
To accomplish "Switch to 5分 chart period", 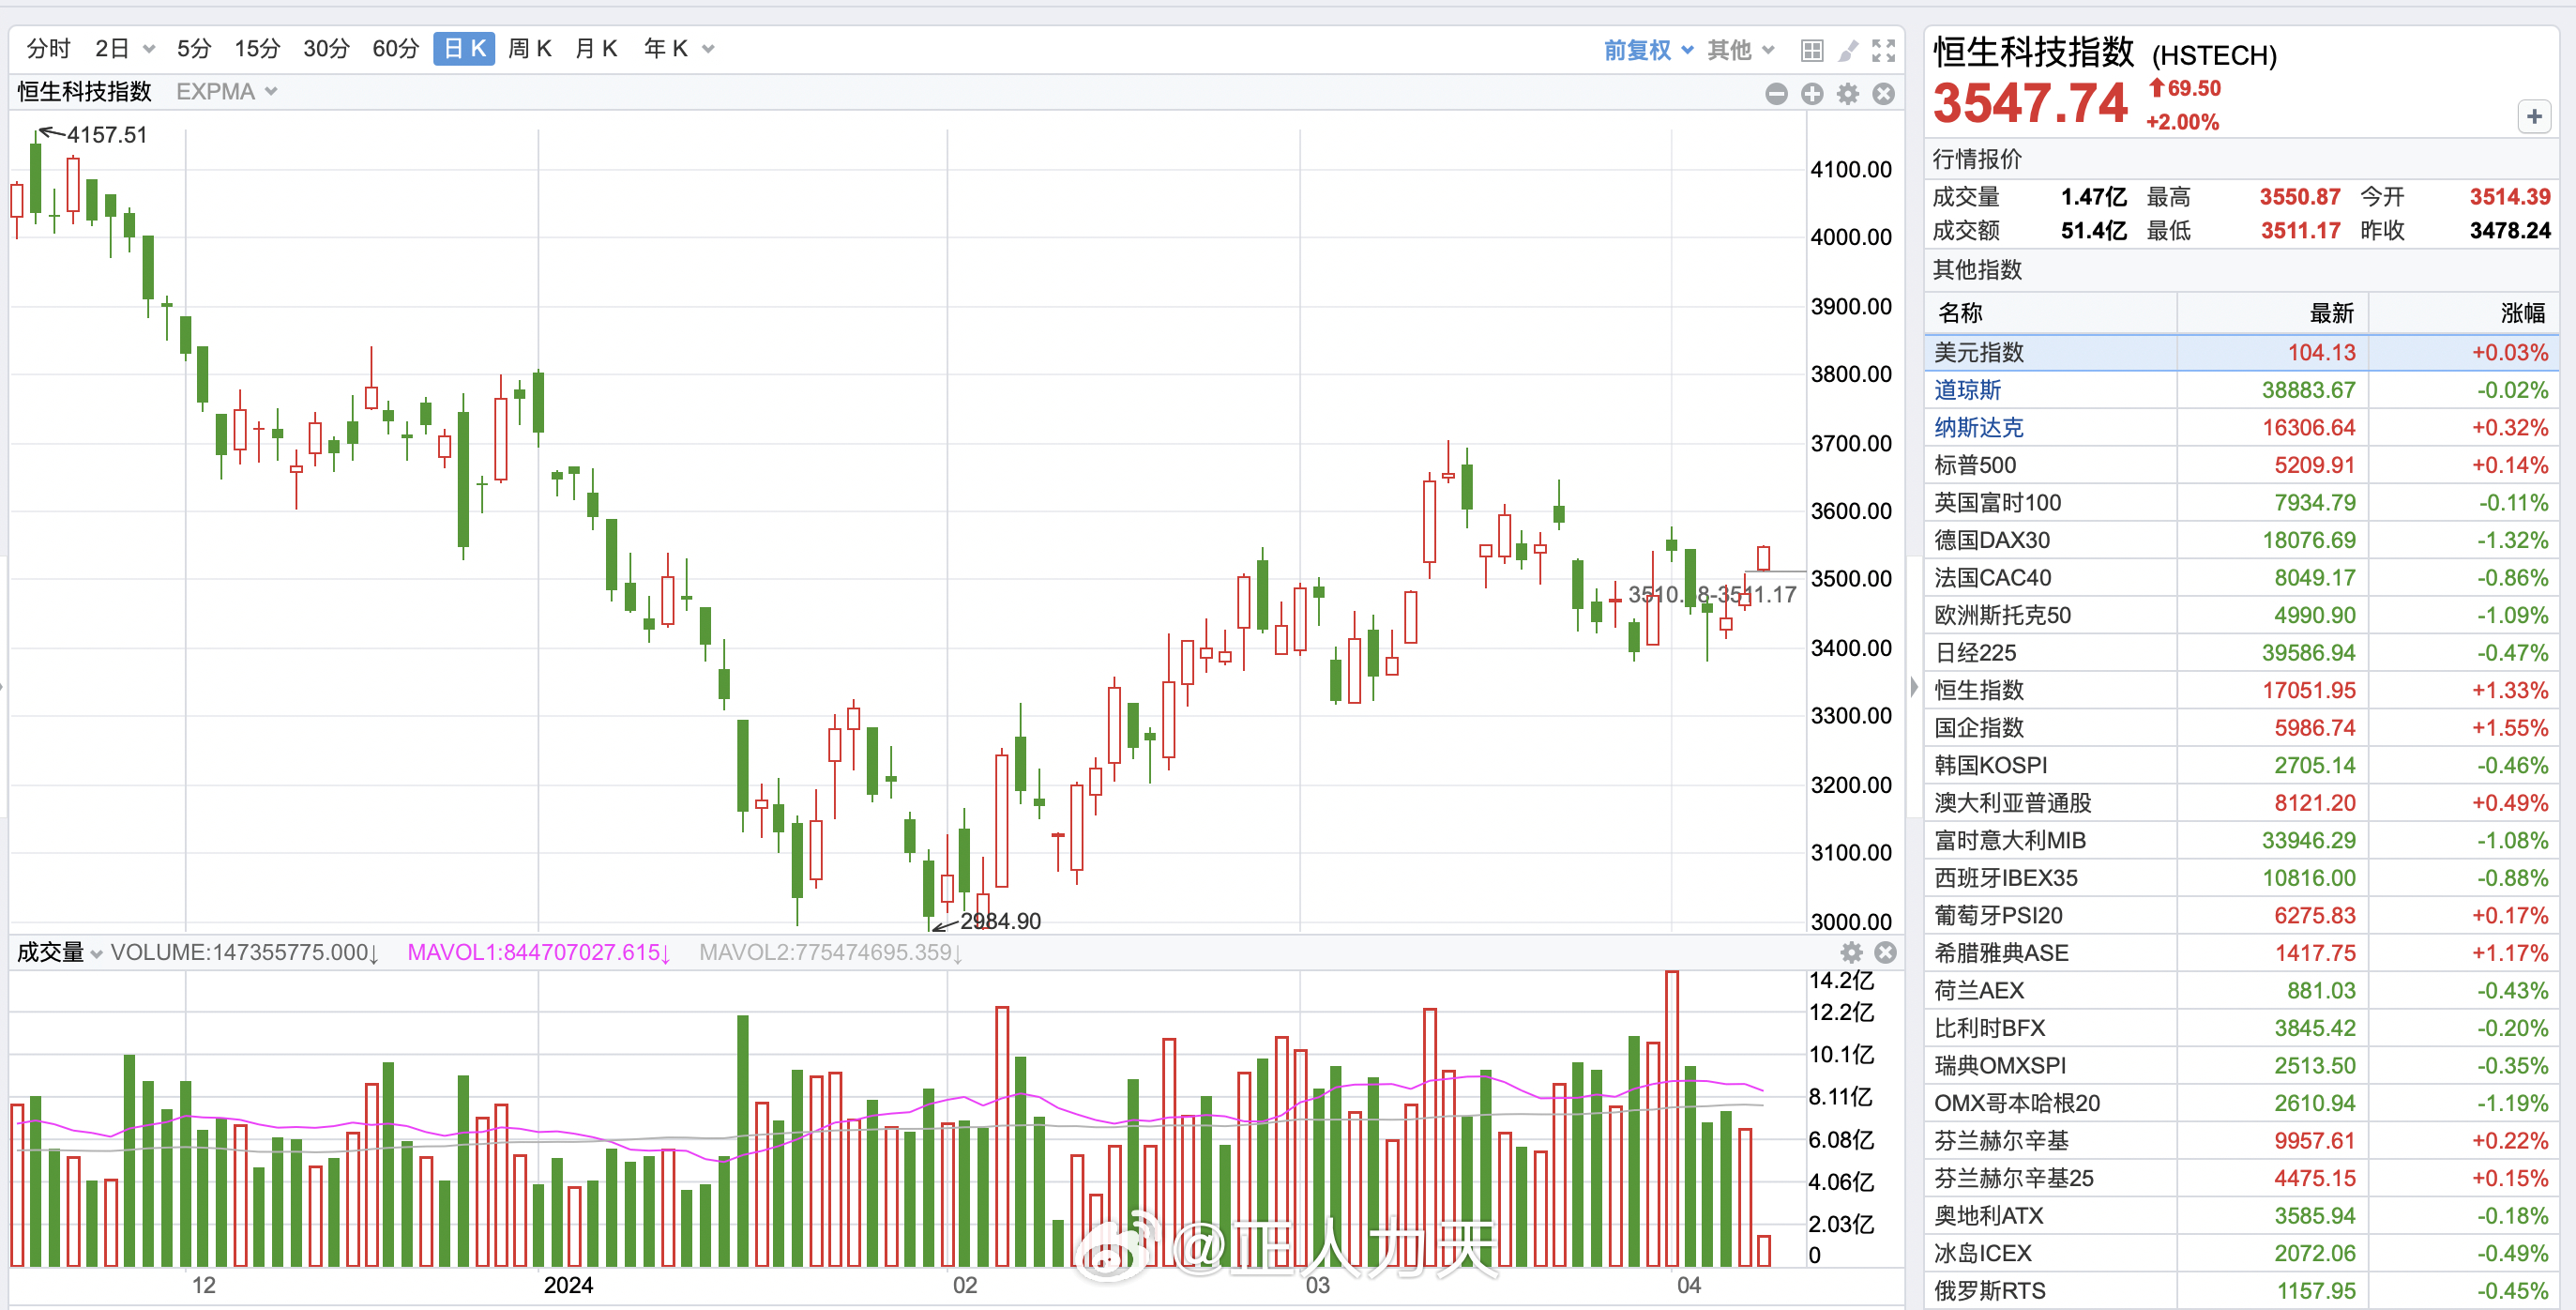I will (194, 49).
